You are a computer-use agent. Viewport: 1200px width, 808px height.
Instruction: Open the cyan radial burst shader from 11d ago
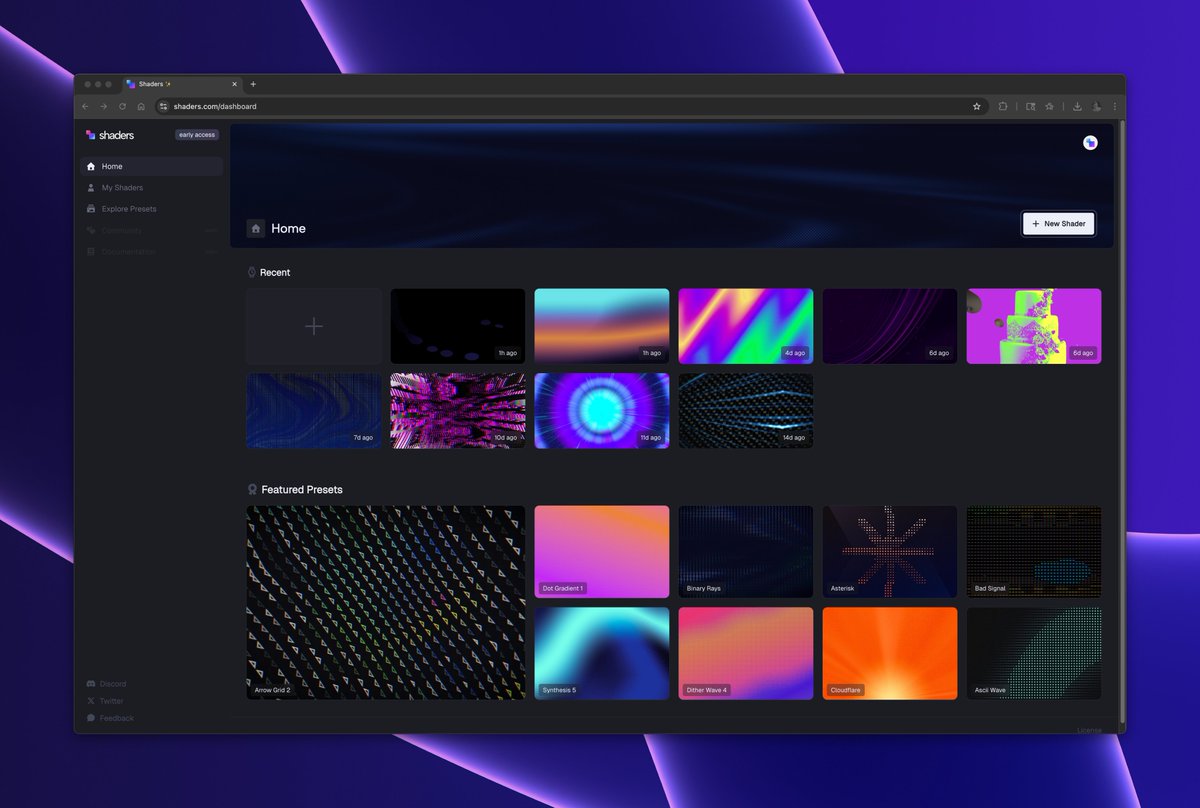602,411
